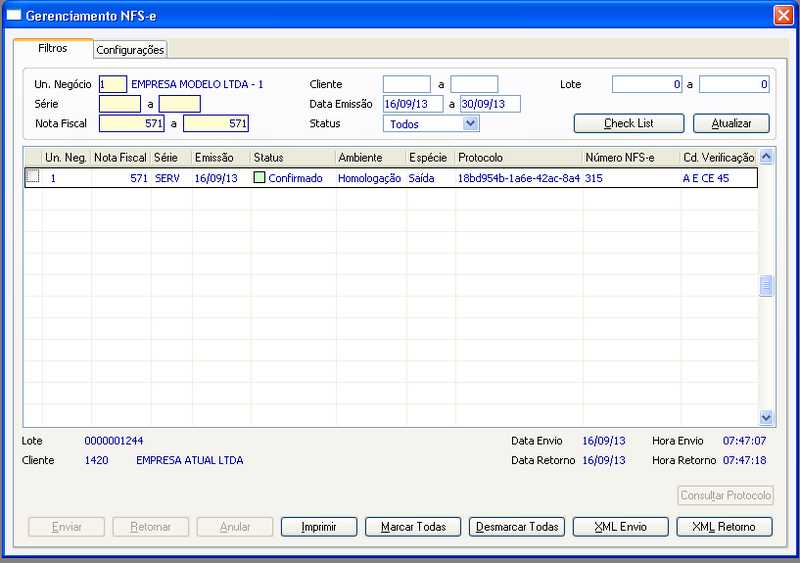Select protocol cell 18bd954b-1a6e-42ac-8a4

[519, 178]
